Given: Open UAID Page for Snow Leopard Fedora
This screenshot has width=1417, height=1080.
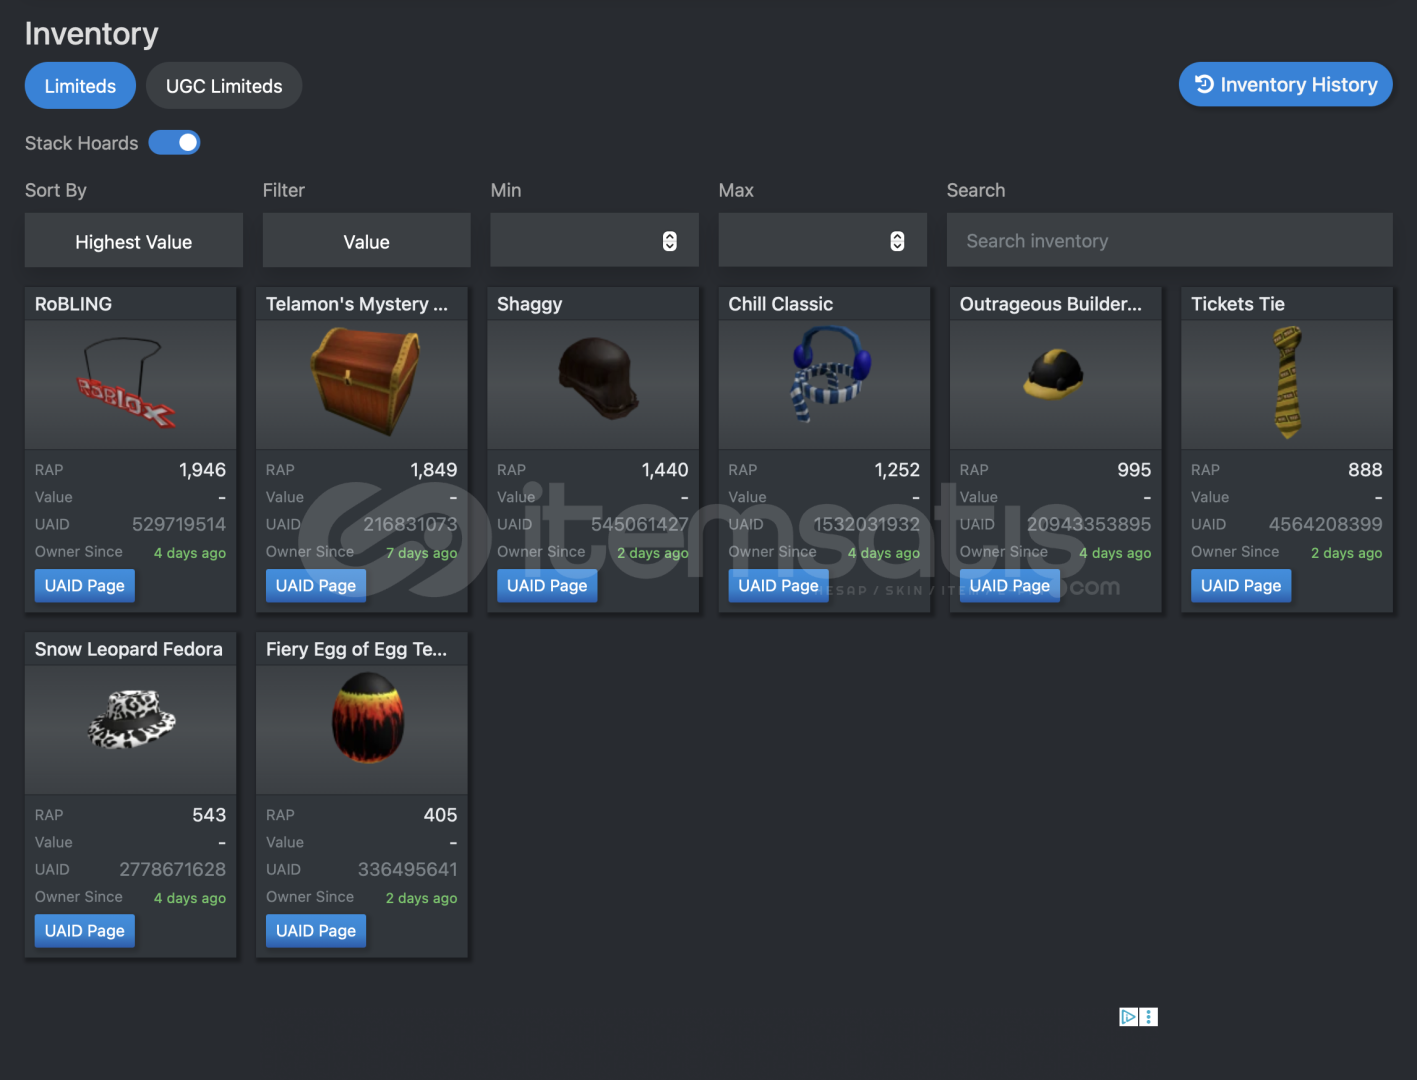Looking at the screenshot, I should (85, 931).
